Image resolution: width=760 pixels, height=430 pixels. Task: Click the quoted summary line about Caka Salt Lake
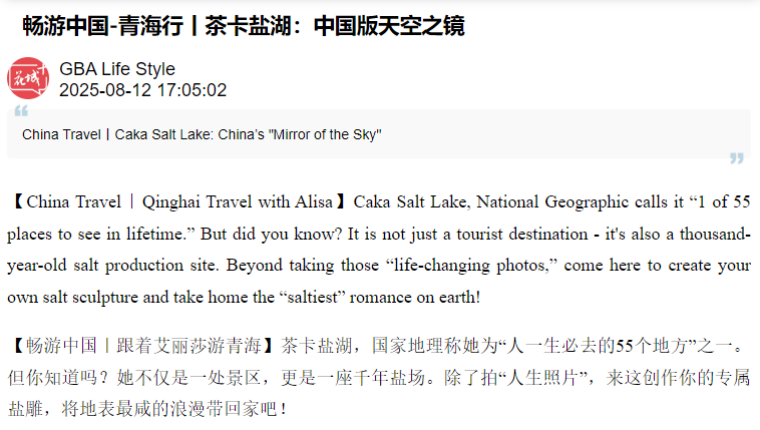(x=202, y=134)
